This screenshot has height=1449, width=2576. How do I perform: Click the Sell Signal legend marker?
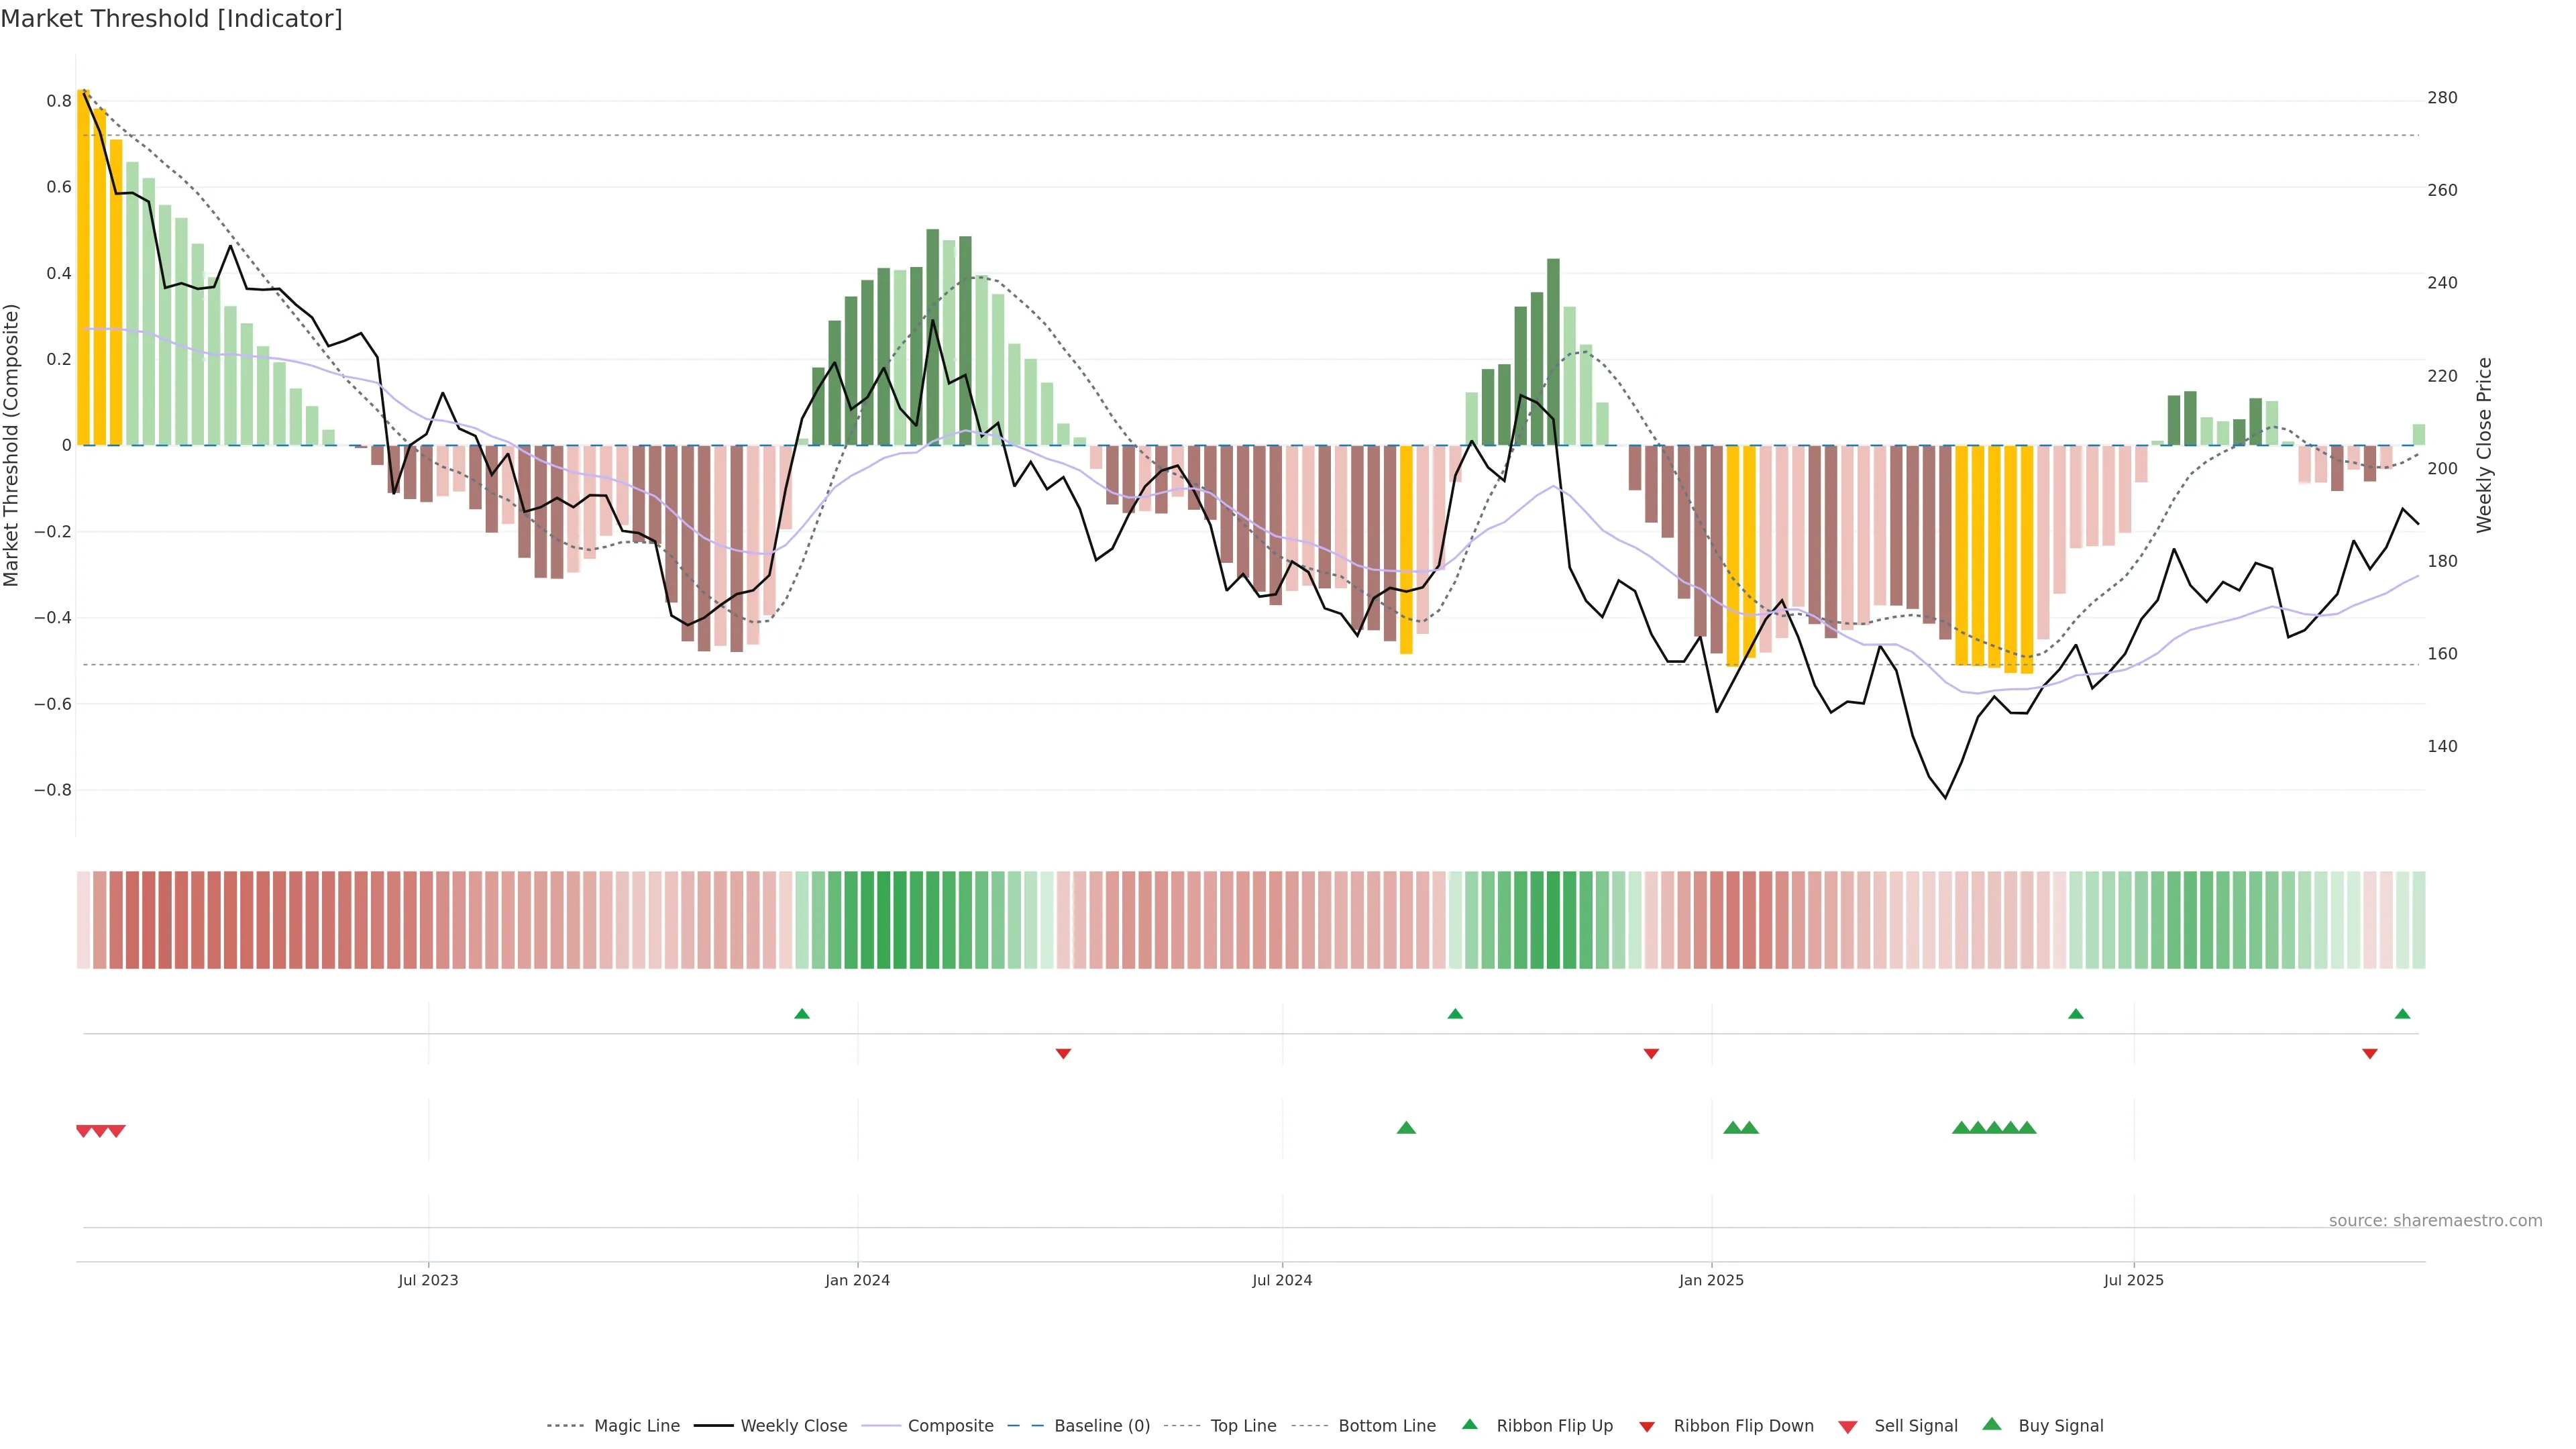[1847, 1427]
